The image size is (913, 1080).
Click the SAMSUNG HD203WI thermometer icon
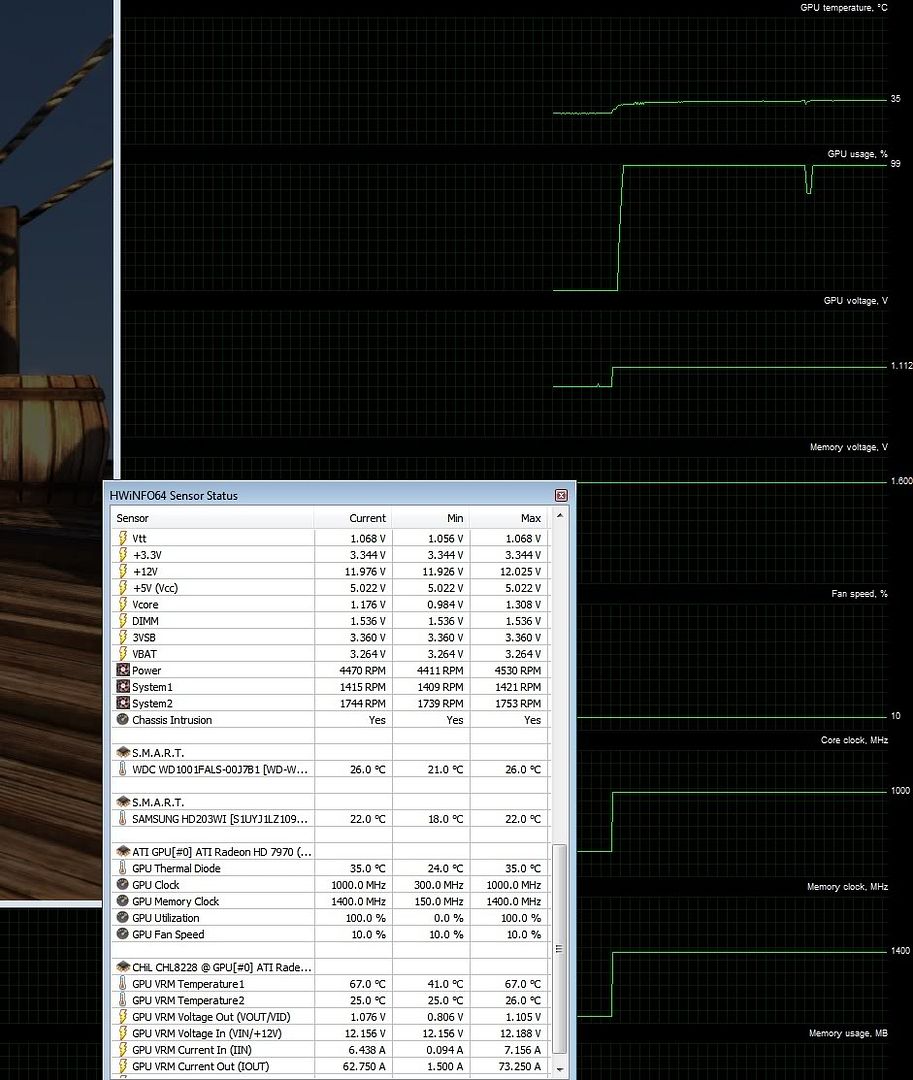click(123, 819)
